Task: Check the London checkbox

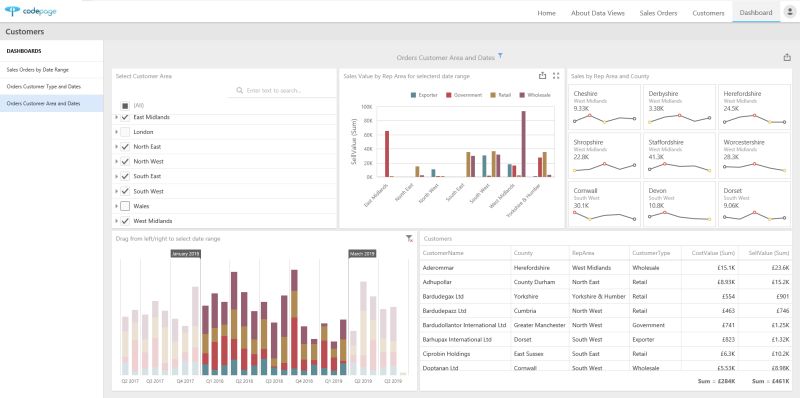Action: coord(125,132)
